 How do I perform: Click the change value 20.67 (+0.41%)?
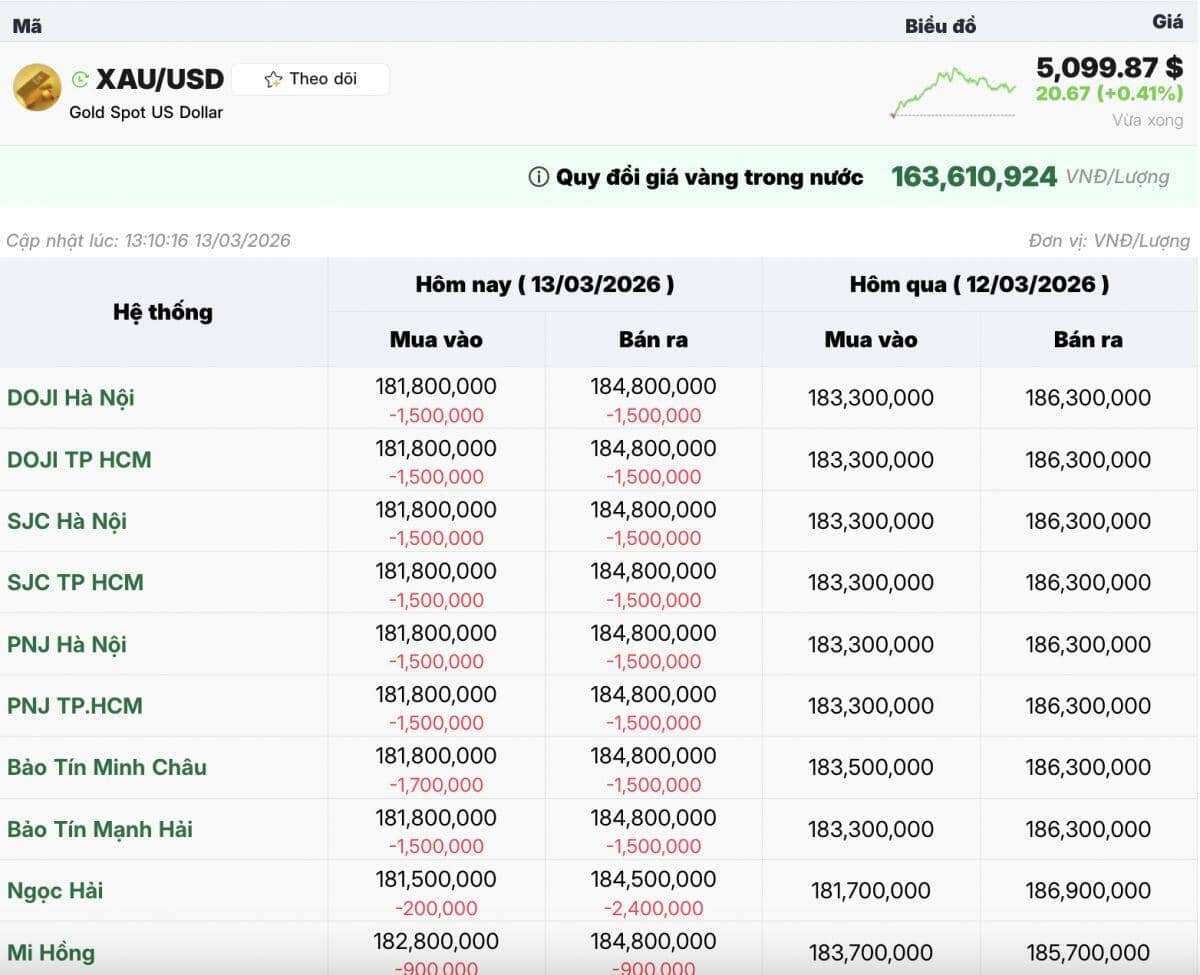(x=1109, y=94)
